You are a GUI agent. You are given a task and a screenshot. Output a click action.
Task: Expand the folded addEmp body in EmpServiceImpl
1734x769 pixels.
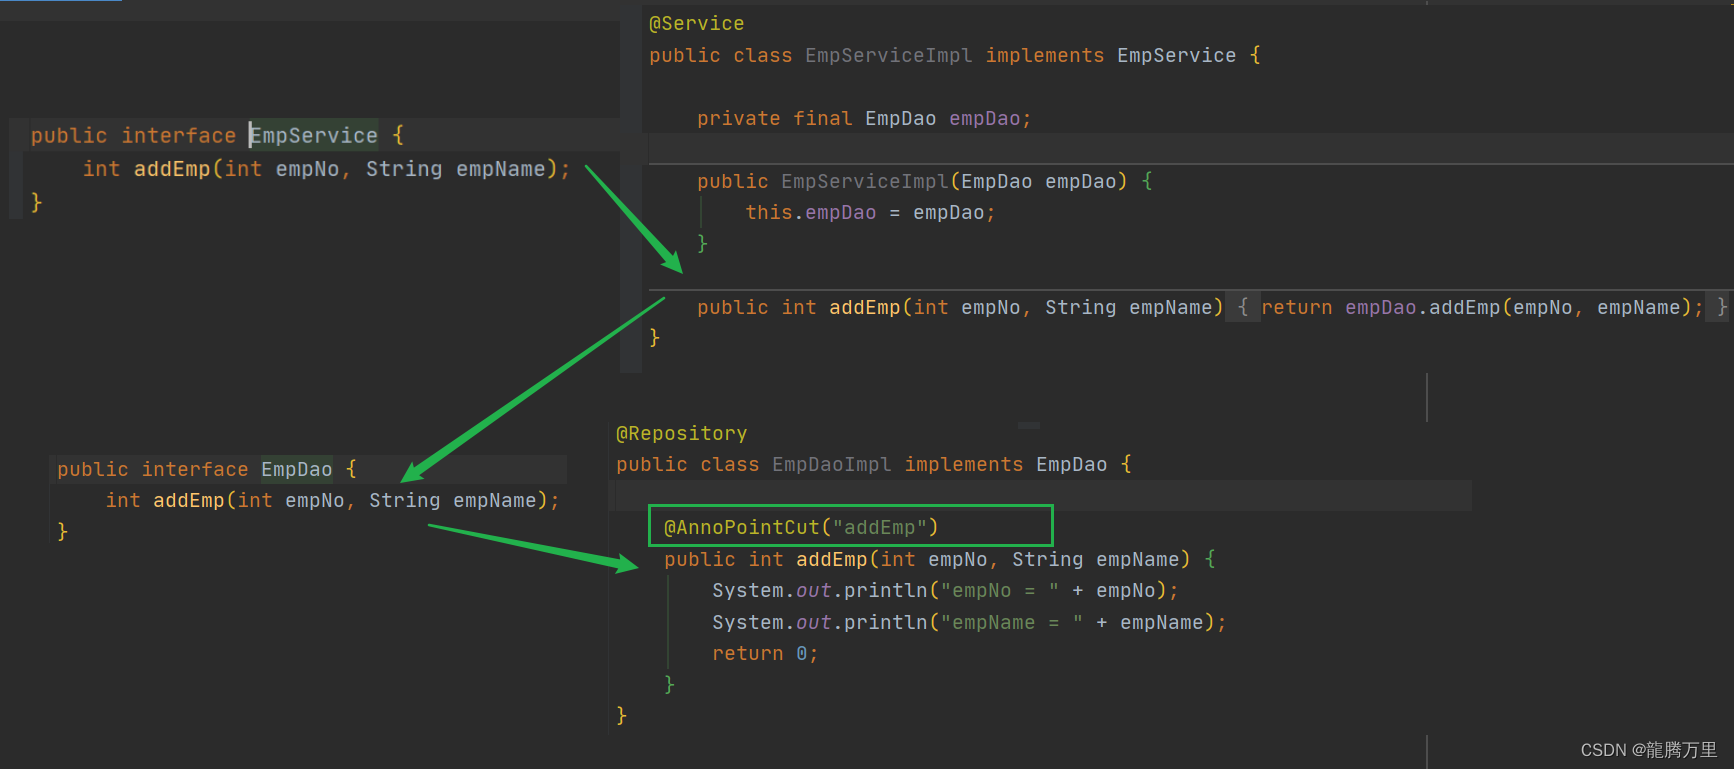point(1243,307)
